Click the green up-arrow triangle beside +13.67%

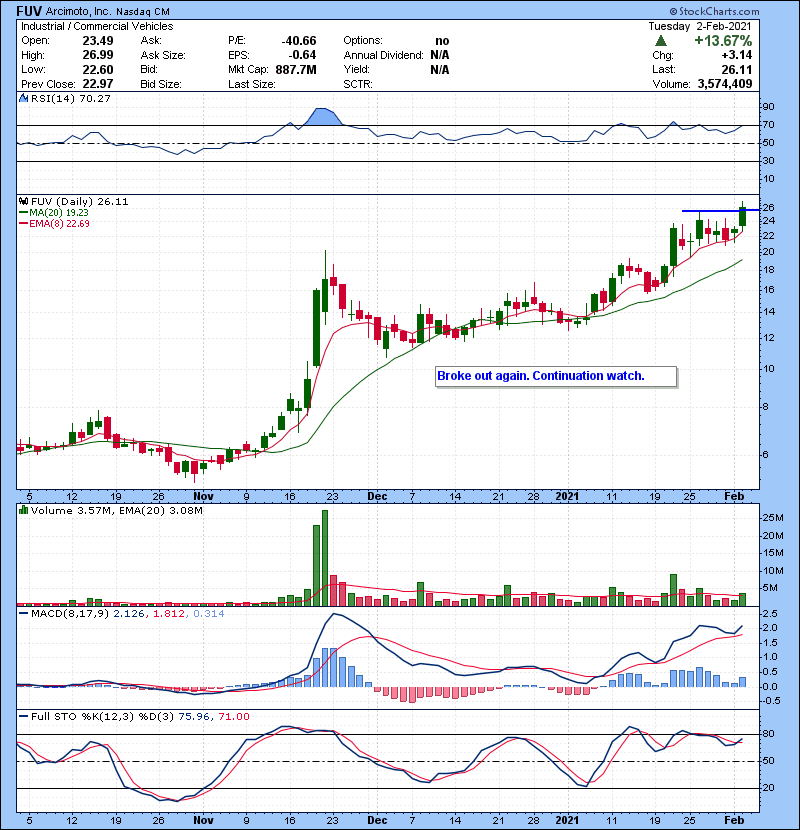point(660,41)
